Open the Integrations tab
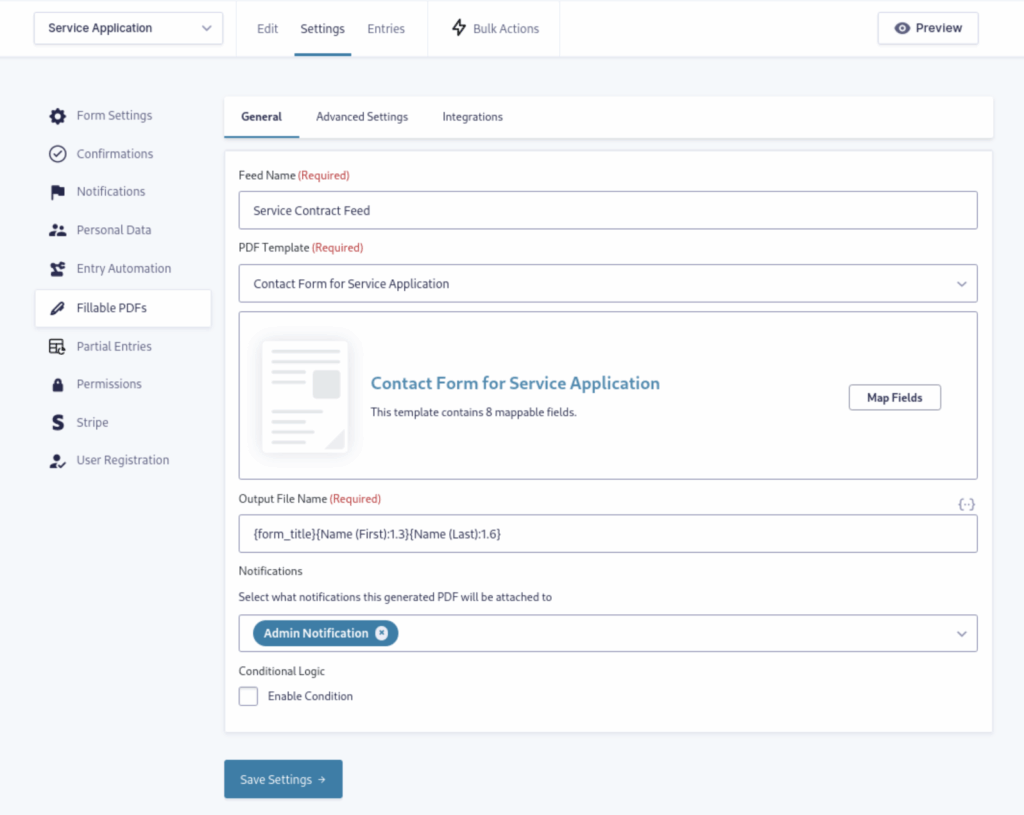This screenshot has width=1024, height=815. pyautogui.click(x=472, y=117)
